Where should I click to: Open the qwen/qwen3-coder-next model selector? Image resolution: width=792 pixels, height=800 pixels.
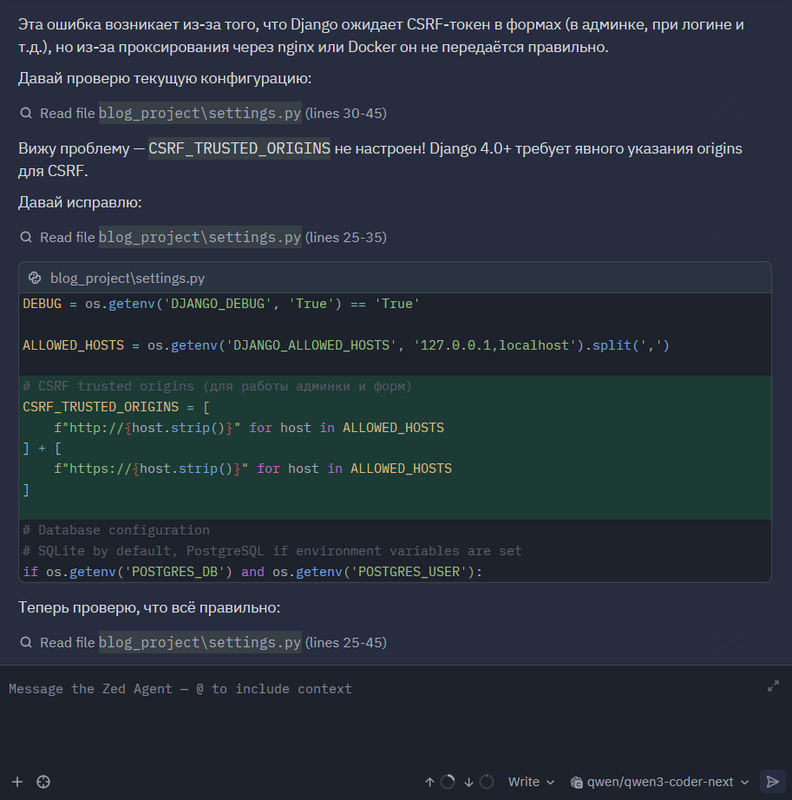(x=660, y=782)
